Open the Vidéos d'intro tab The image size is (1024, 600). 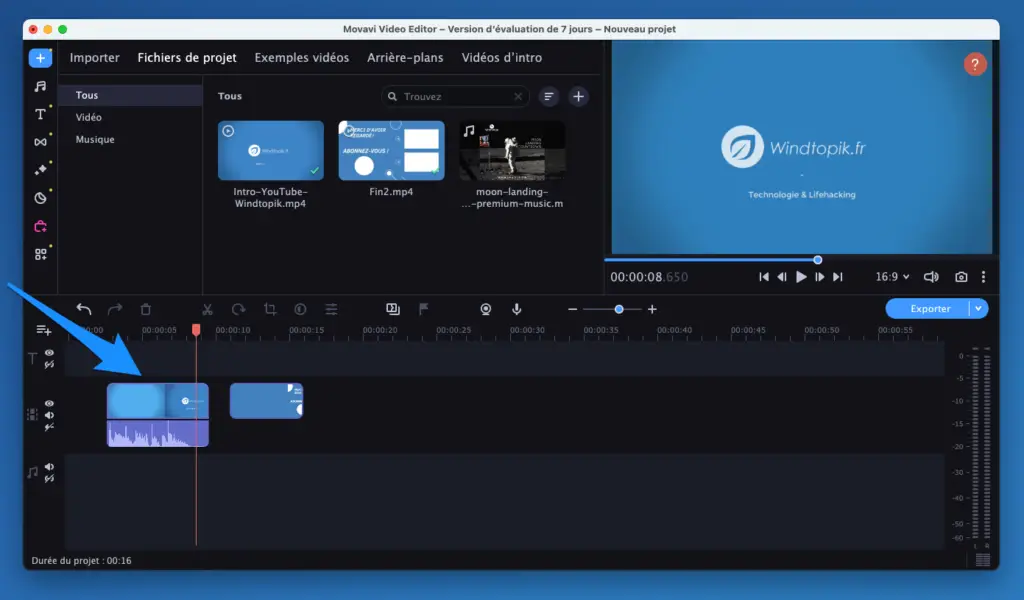click(x=502, y=57)
